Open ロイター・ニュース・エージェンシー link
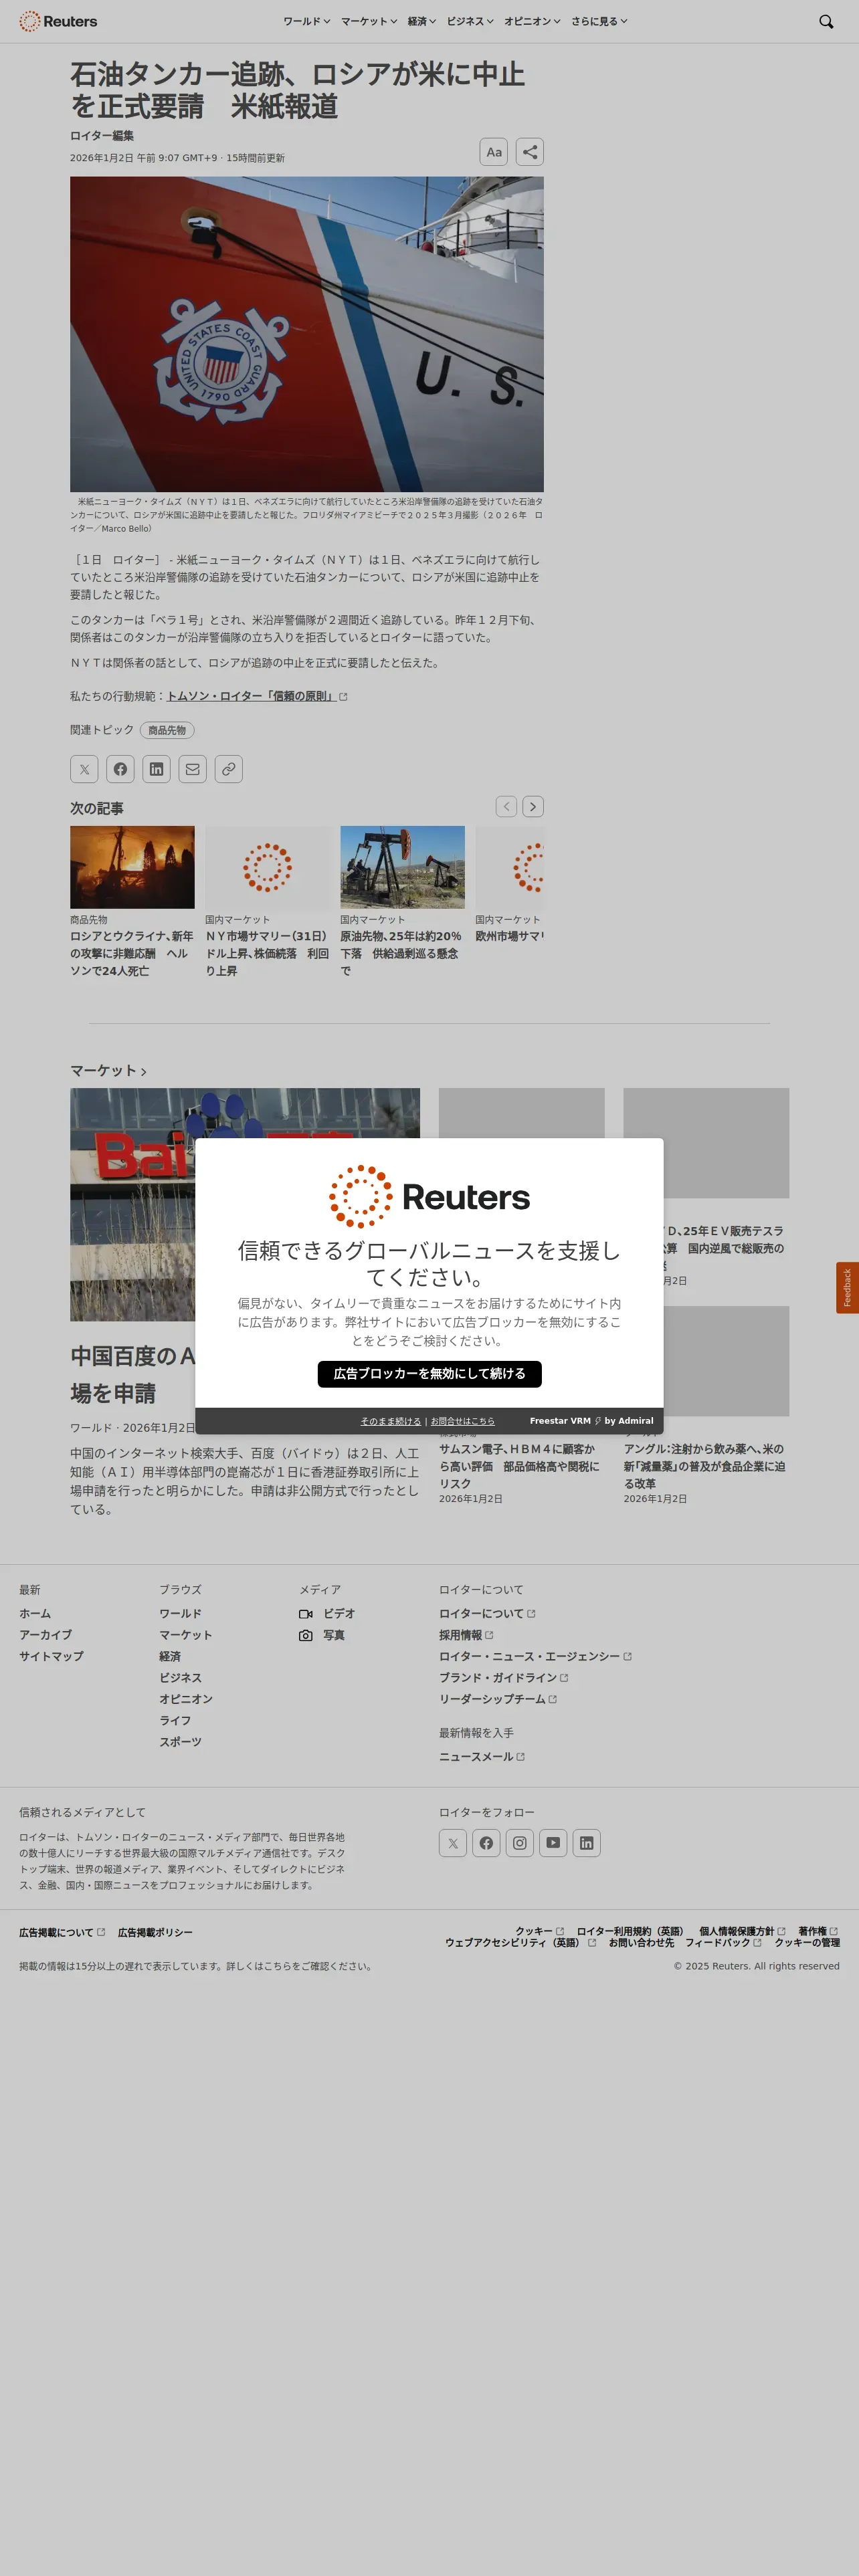859x2576 pixels. (x=535, y=1657)
